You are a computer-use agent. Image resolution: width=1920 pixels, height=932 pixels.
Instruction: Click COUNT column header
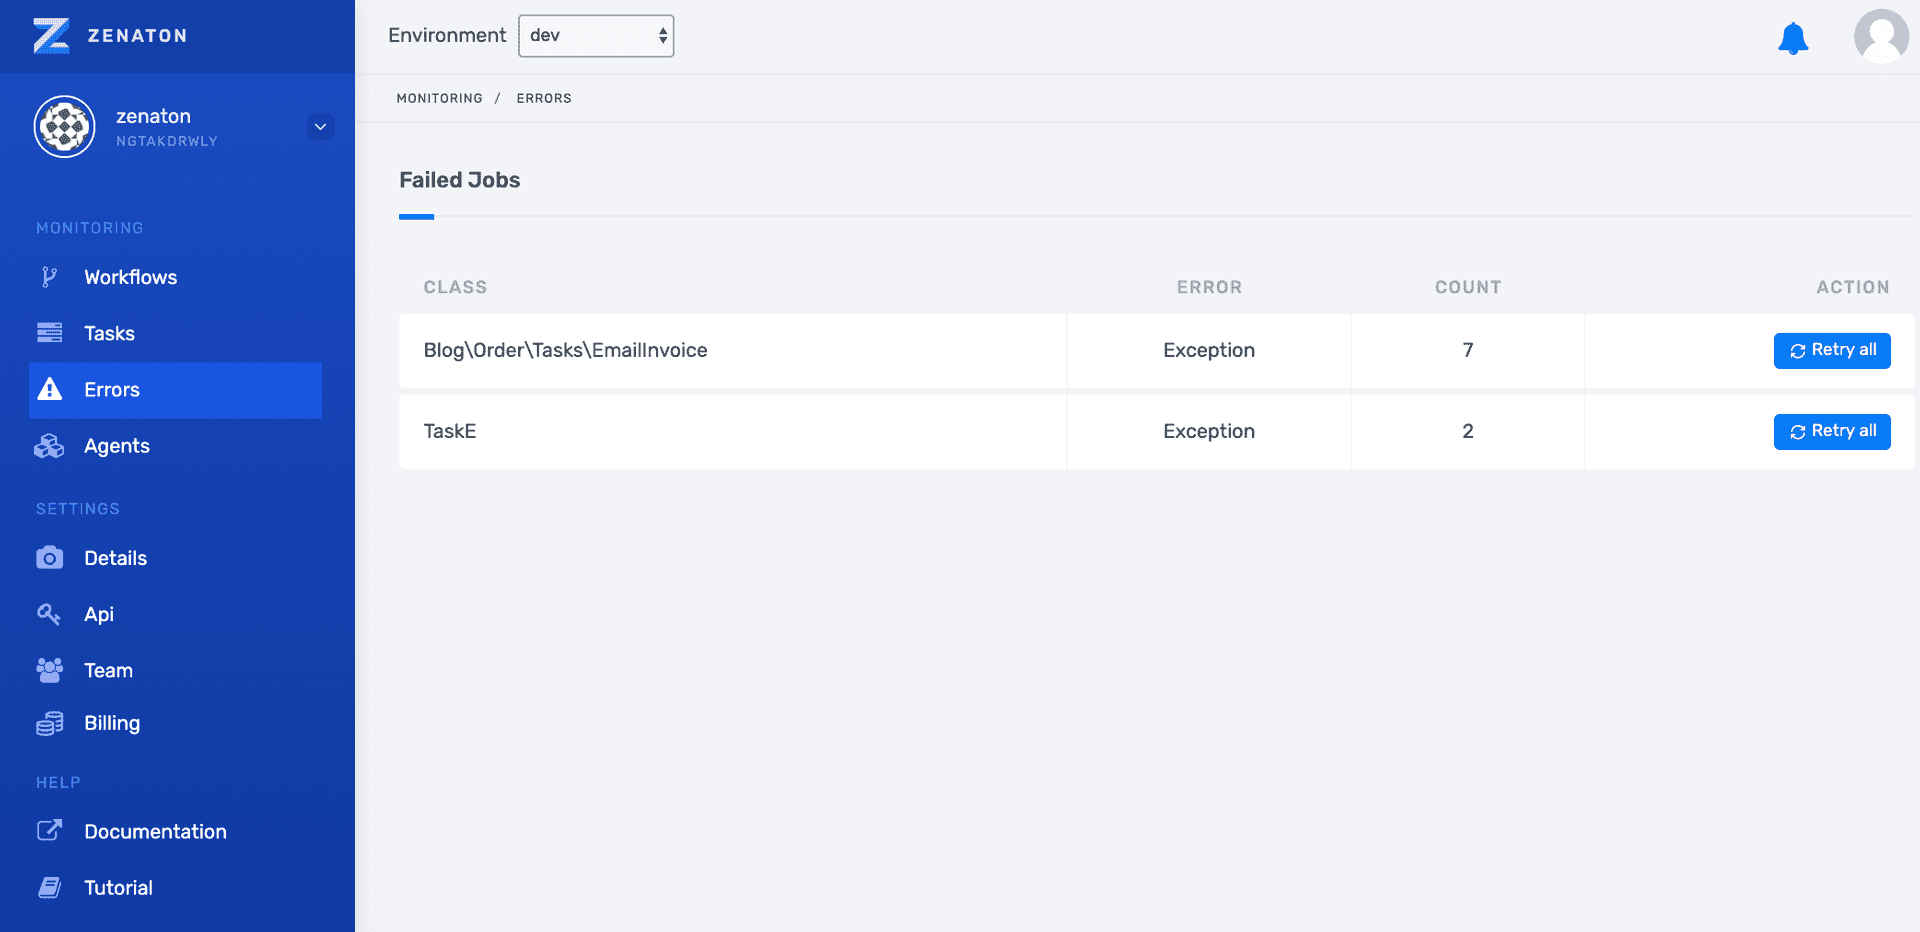1468,287
